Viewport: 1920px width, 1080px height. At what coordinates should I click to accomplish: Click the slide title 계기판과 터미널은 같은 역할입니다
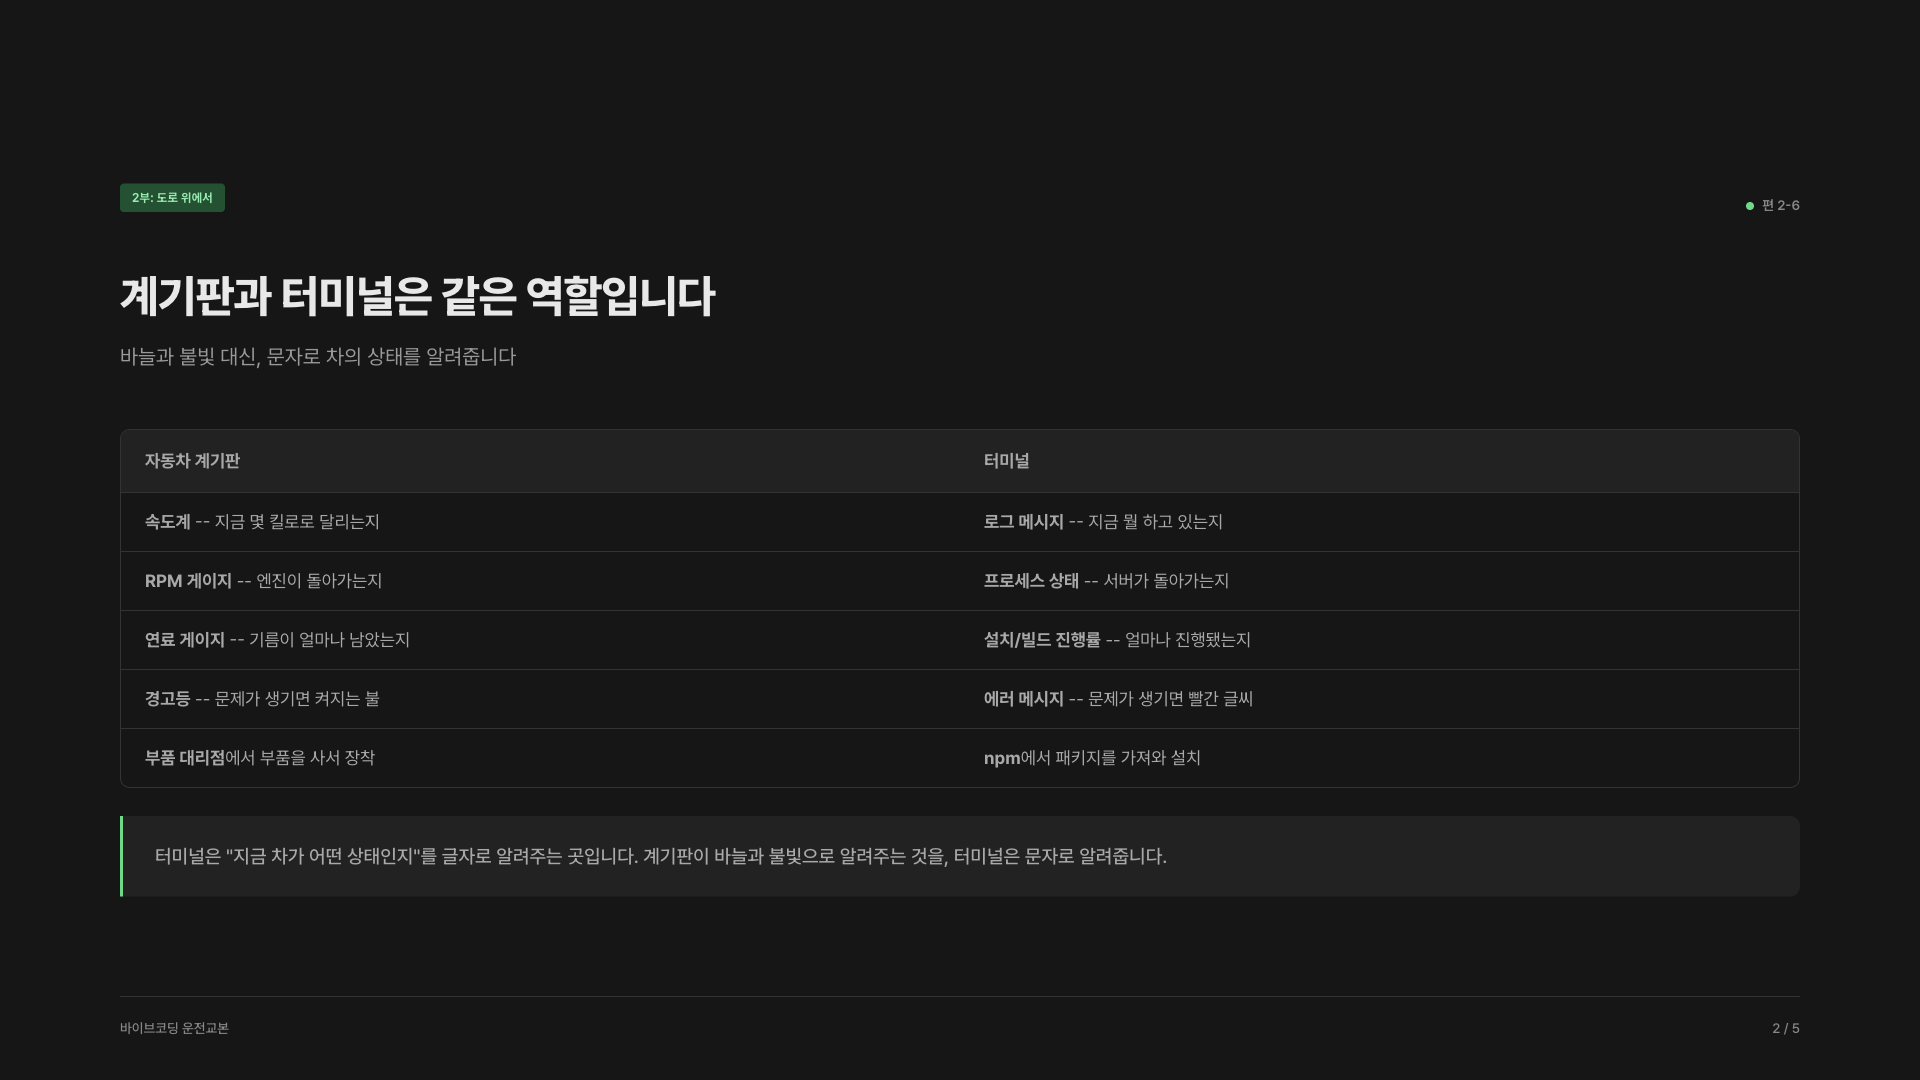click(417, 297)
